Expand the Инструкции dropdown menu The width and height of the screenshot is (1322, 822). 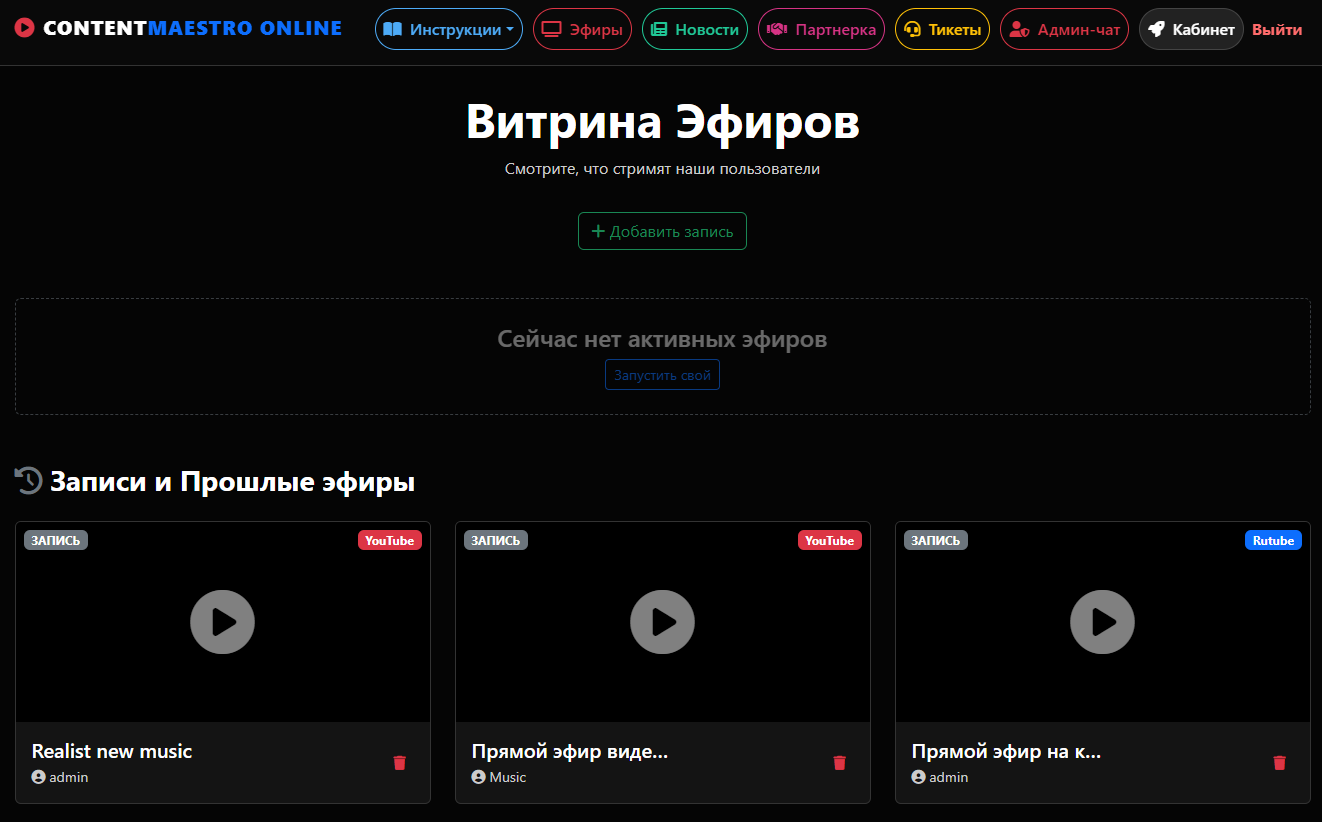(448, 30)
